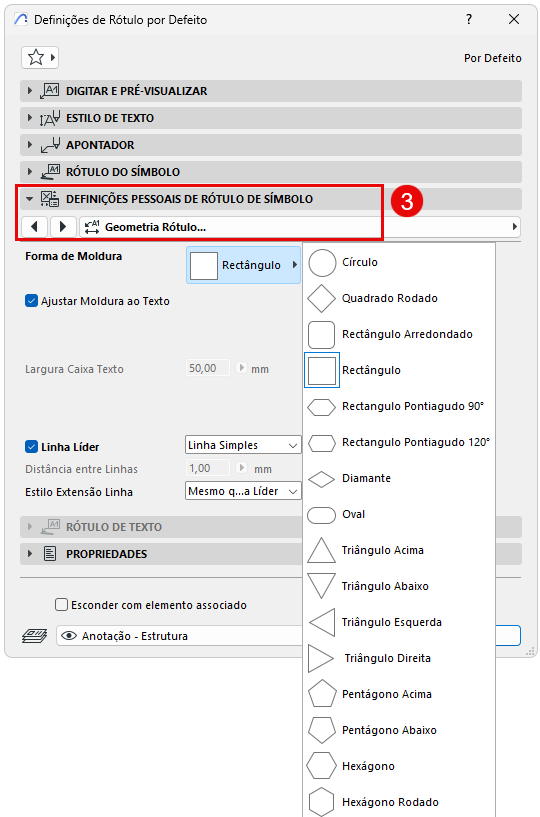This screenshot has height=817, width=540.
Task: Pick the Hexágono shape icon
Action: 322,766
